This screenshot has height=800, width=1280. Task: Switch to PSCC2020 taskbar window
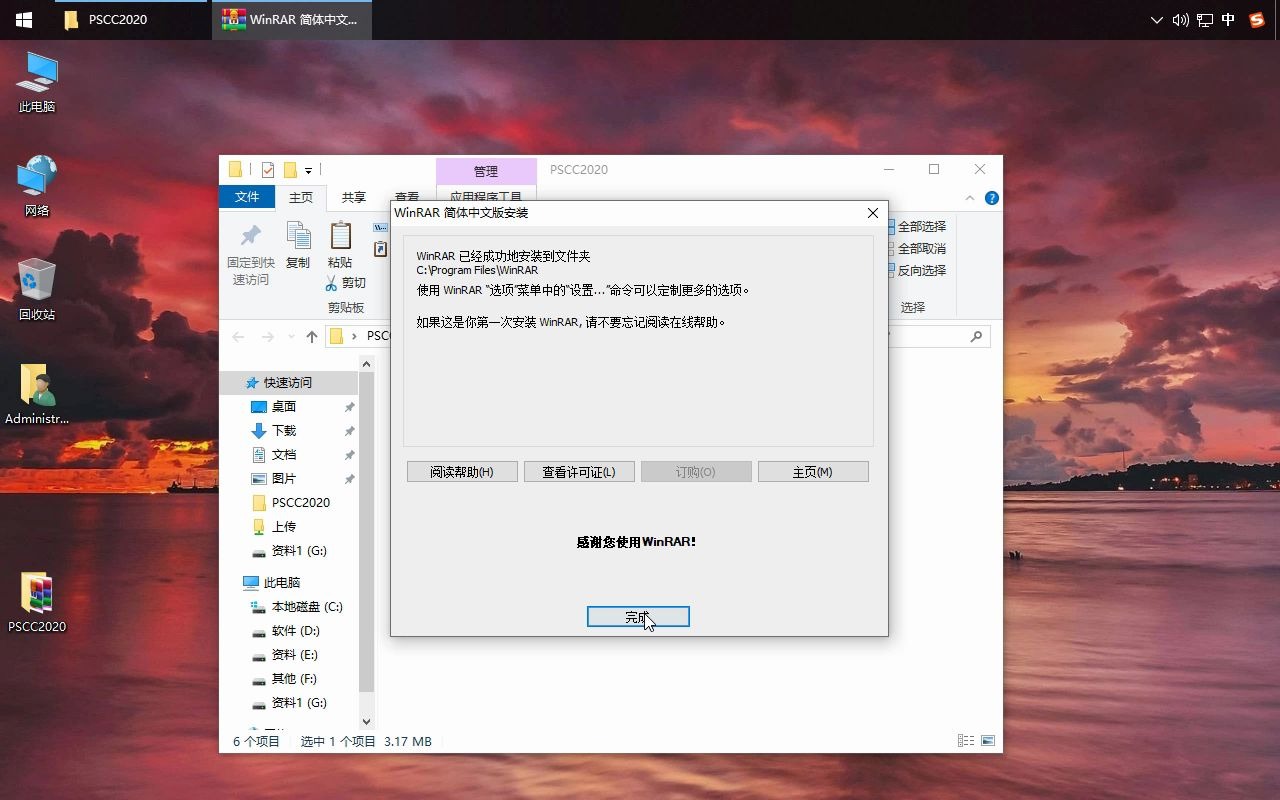pos(130,20)
